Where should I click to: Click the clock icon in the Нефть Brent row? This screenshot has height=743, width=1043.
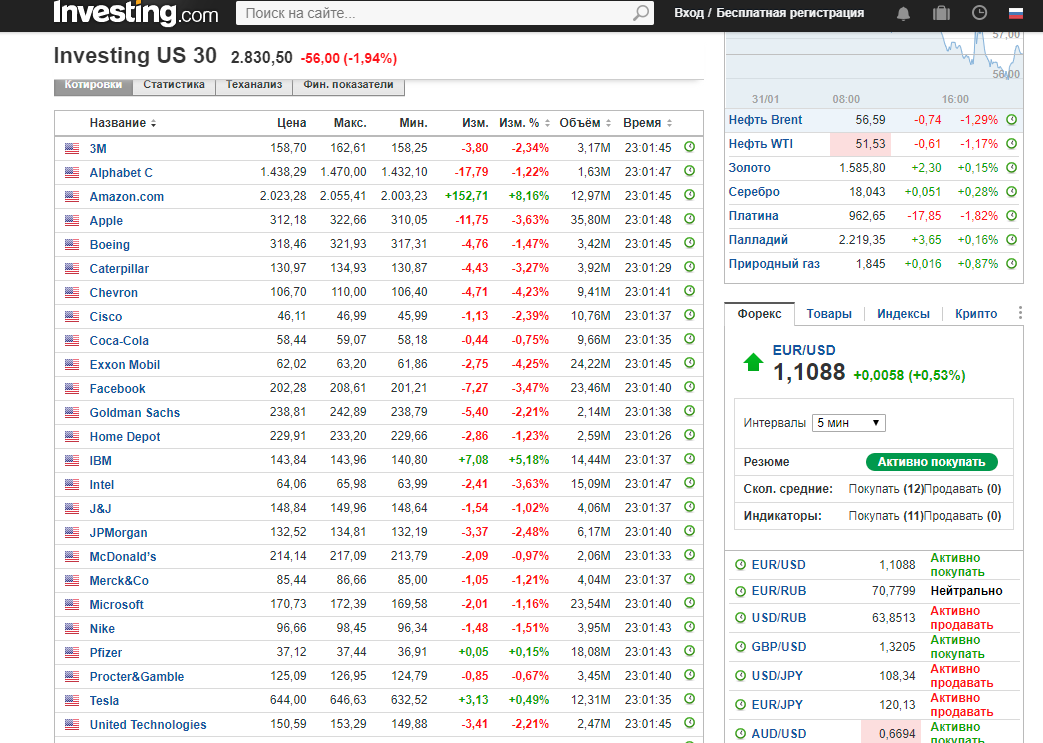pos(1012,120)
